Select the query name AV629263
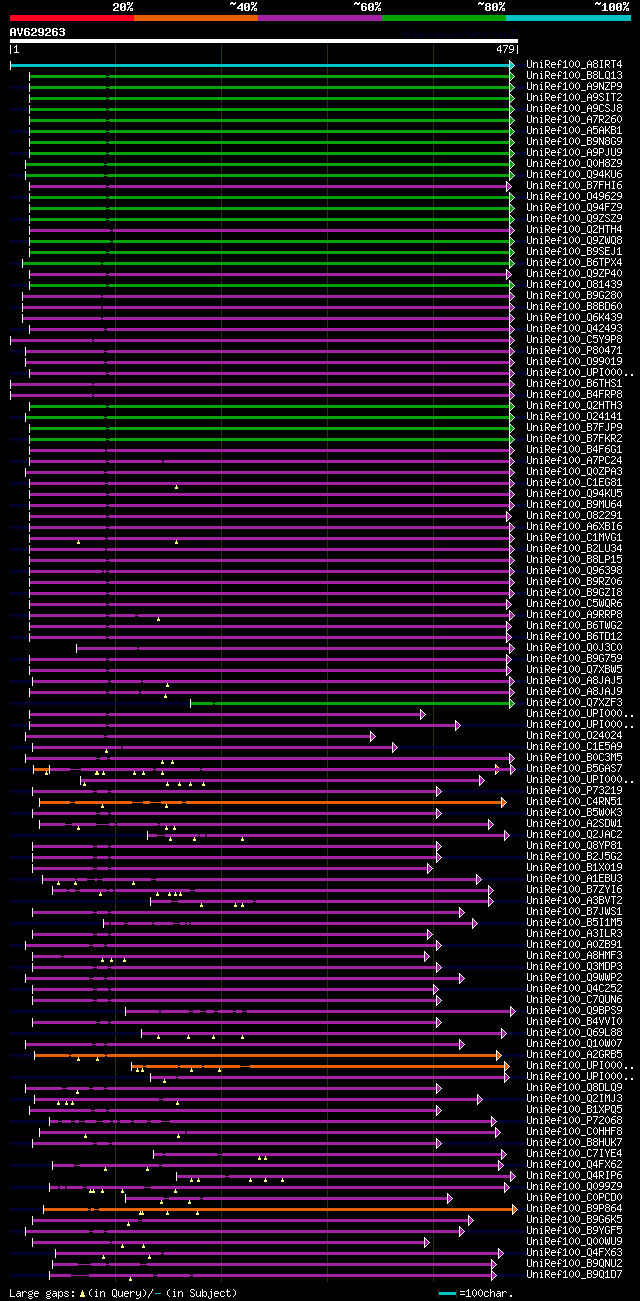This screenshot has width=640, height=1301. click(x=38, y=32)
